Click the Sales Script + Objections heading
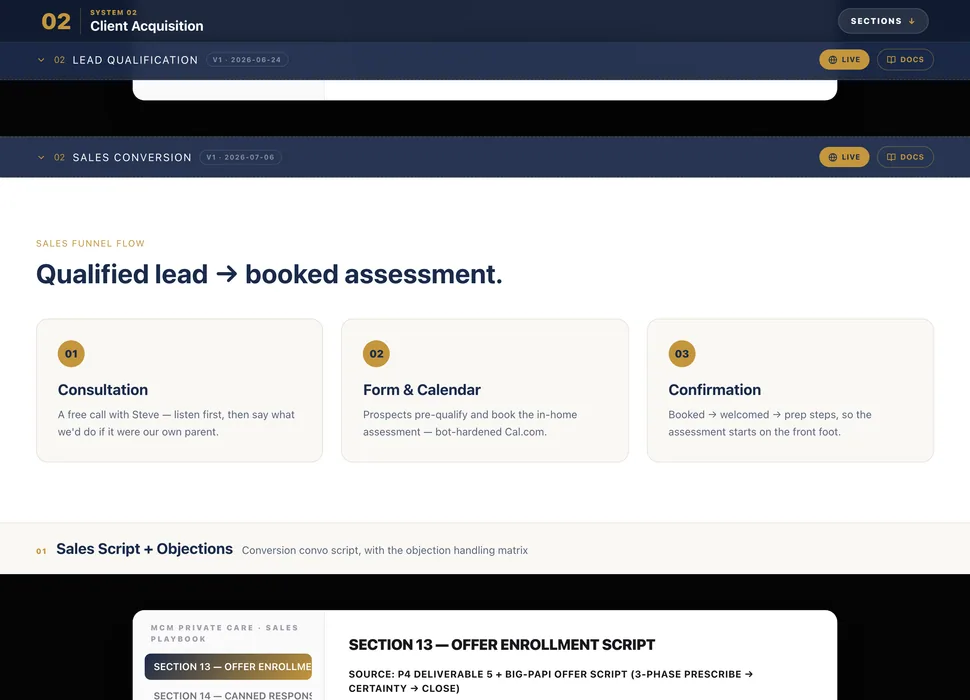The width and height of the screenshot is (970, 700). pyautogui.click(x=145, y=549)
